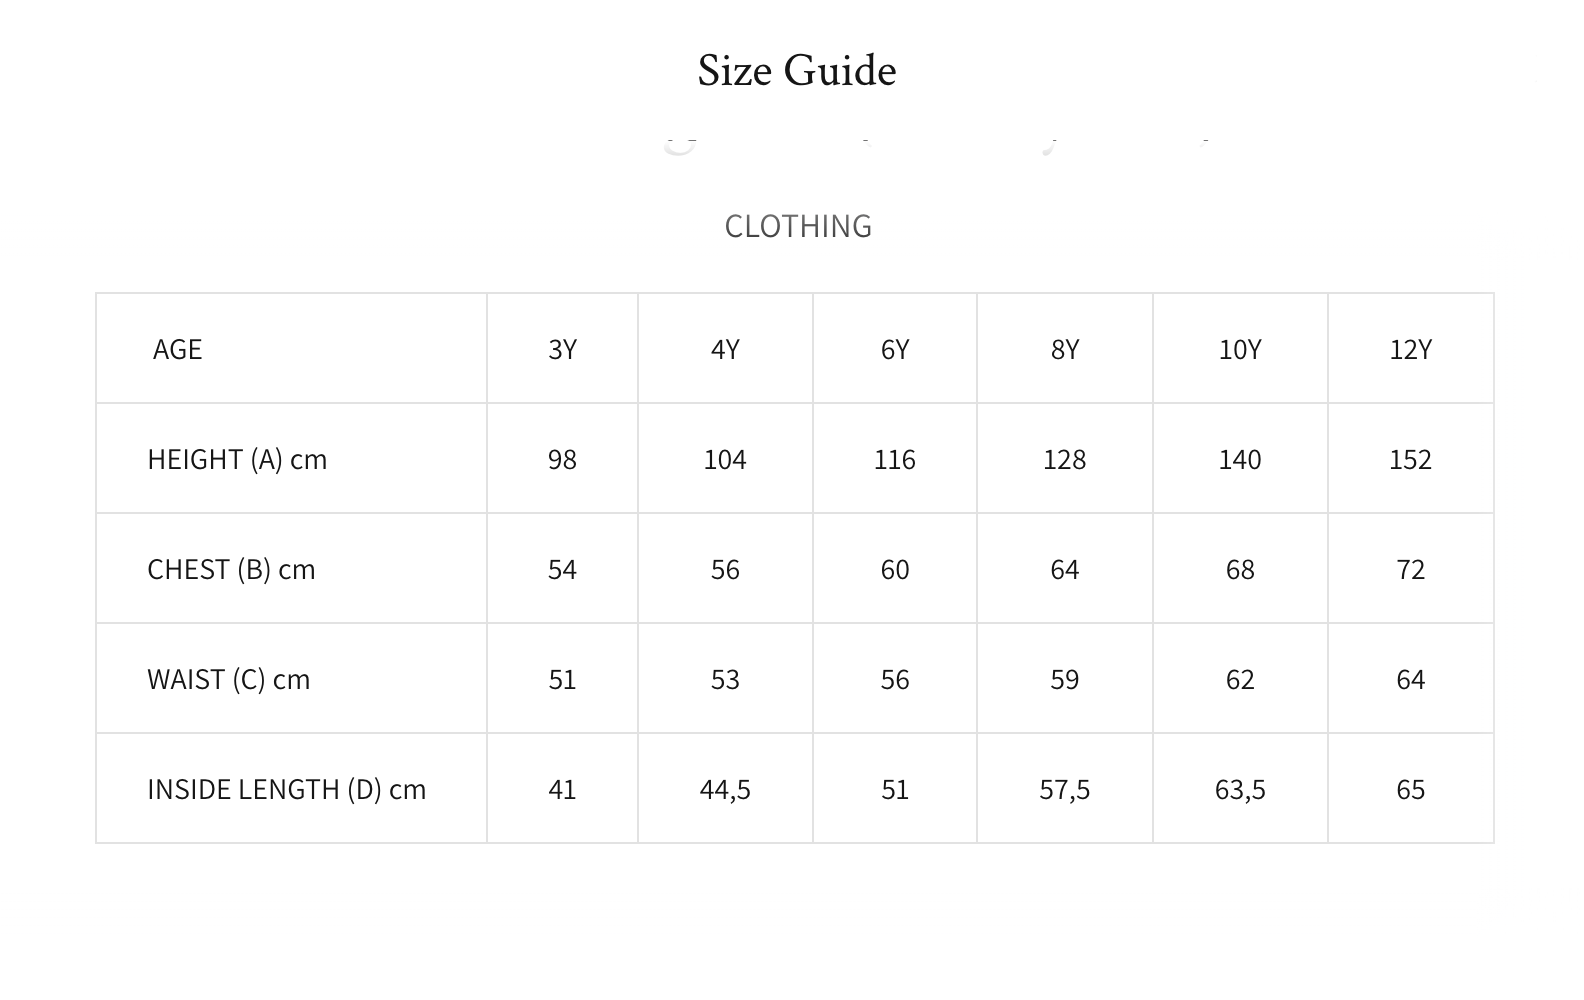Click waist value 59 cell

click(1064, 679)
